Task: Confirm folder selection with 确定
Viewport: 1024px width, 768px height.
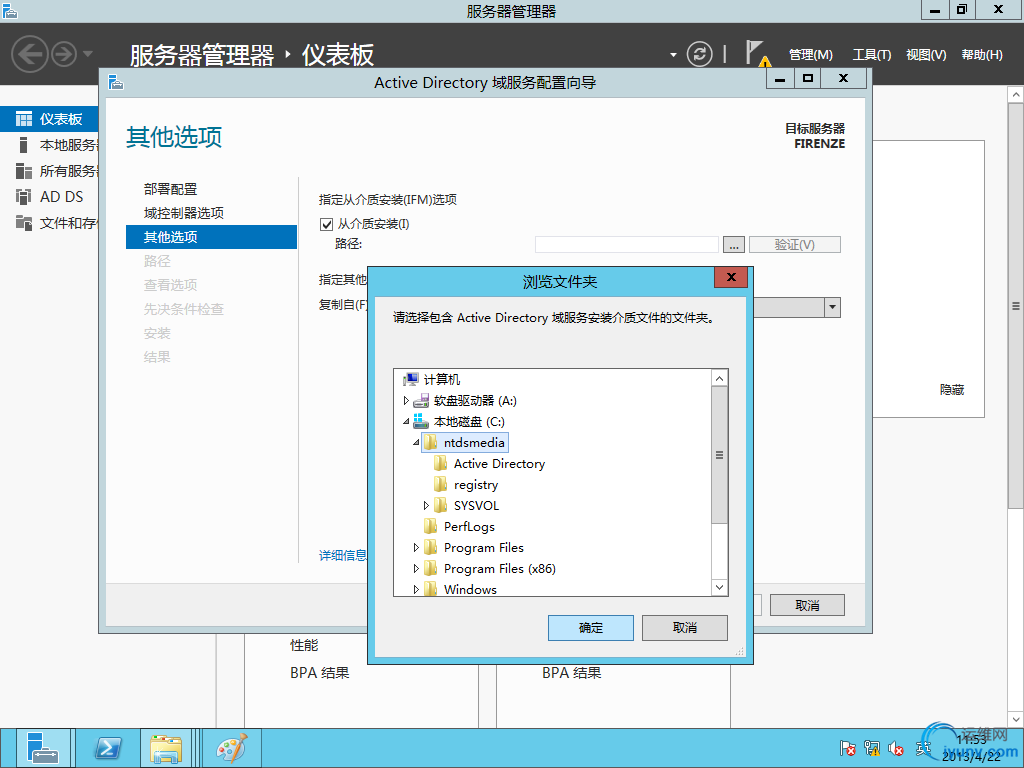Action: pos(590,628)
